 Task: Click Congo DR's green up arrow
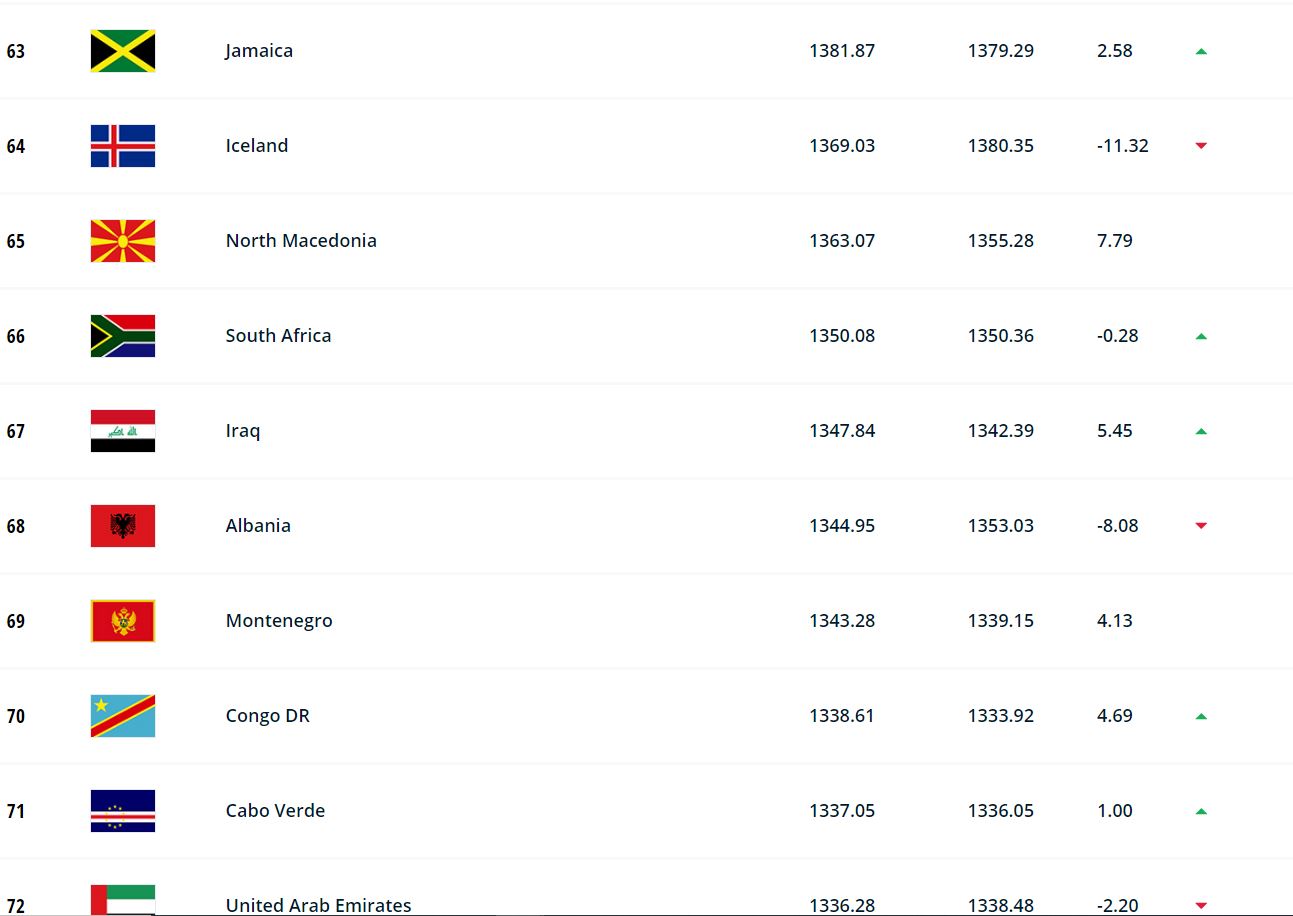1201,716
